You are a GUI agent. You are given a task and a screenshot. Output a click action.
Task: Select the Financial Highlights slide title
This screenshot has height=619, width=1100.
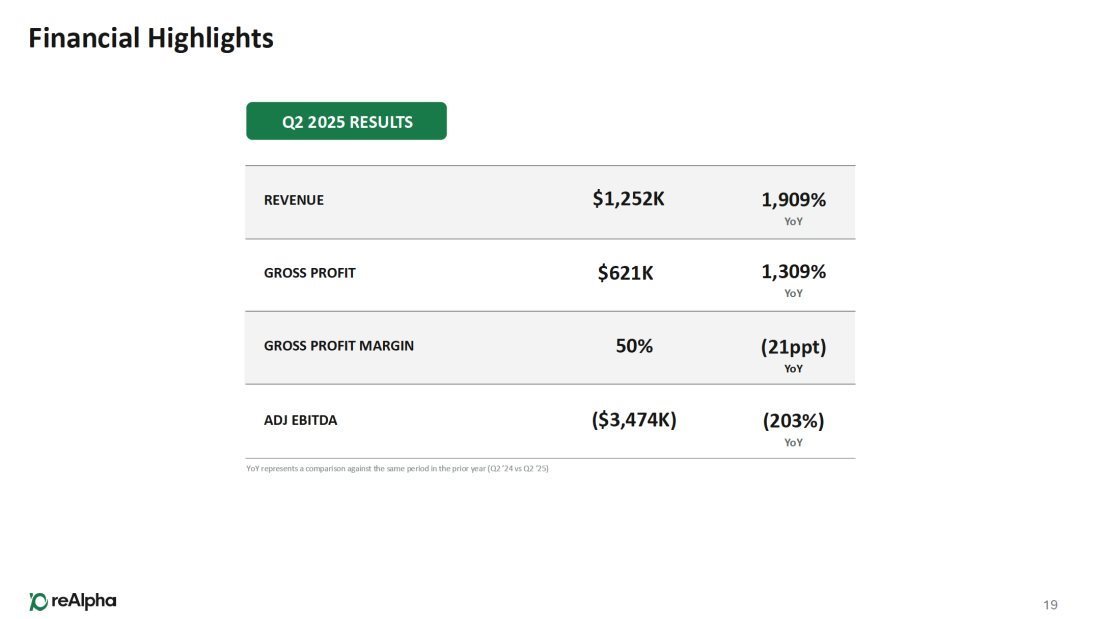click(151, 39)
